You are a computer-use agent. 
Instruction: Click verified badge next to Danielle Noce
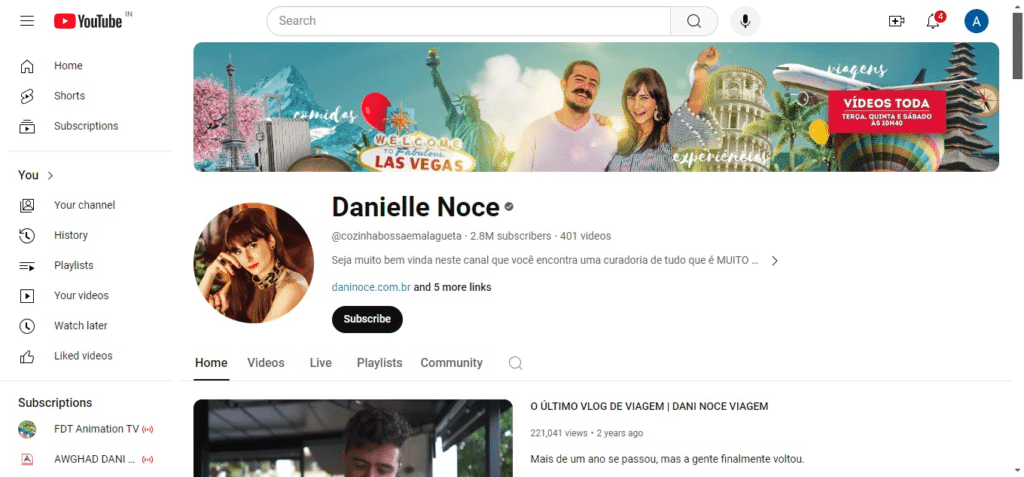(509, 207)
